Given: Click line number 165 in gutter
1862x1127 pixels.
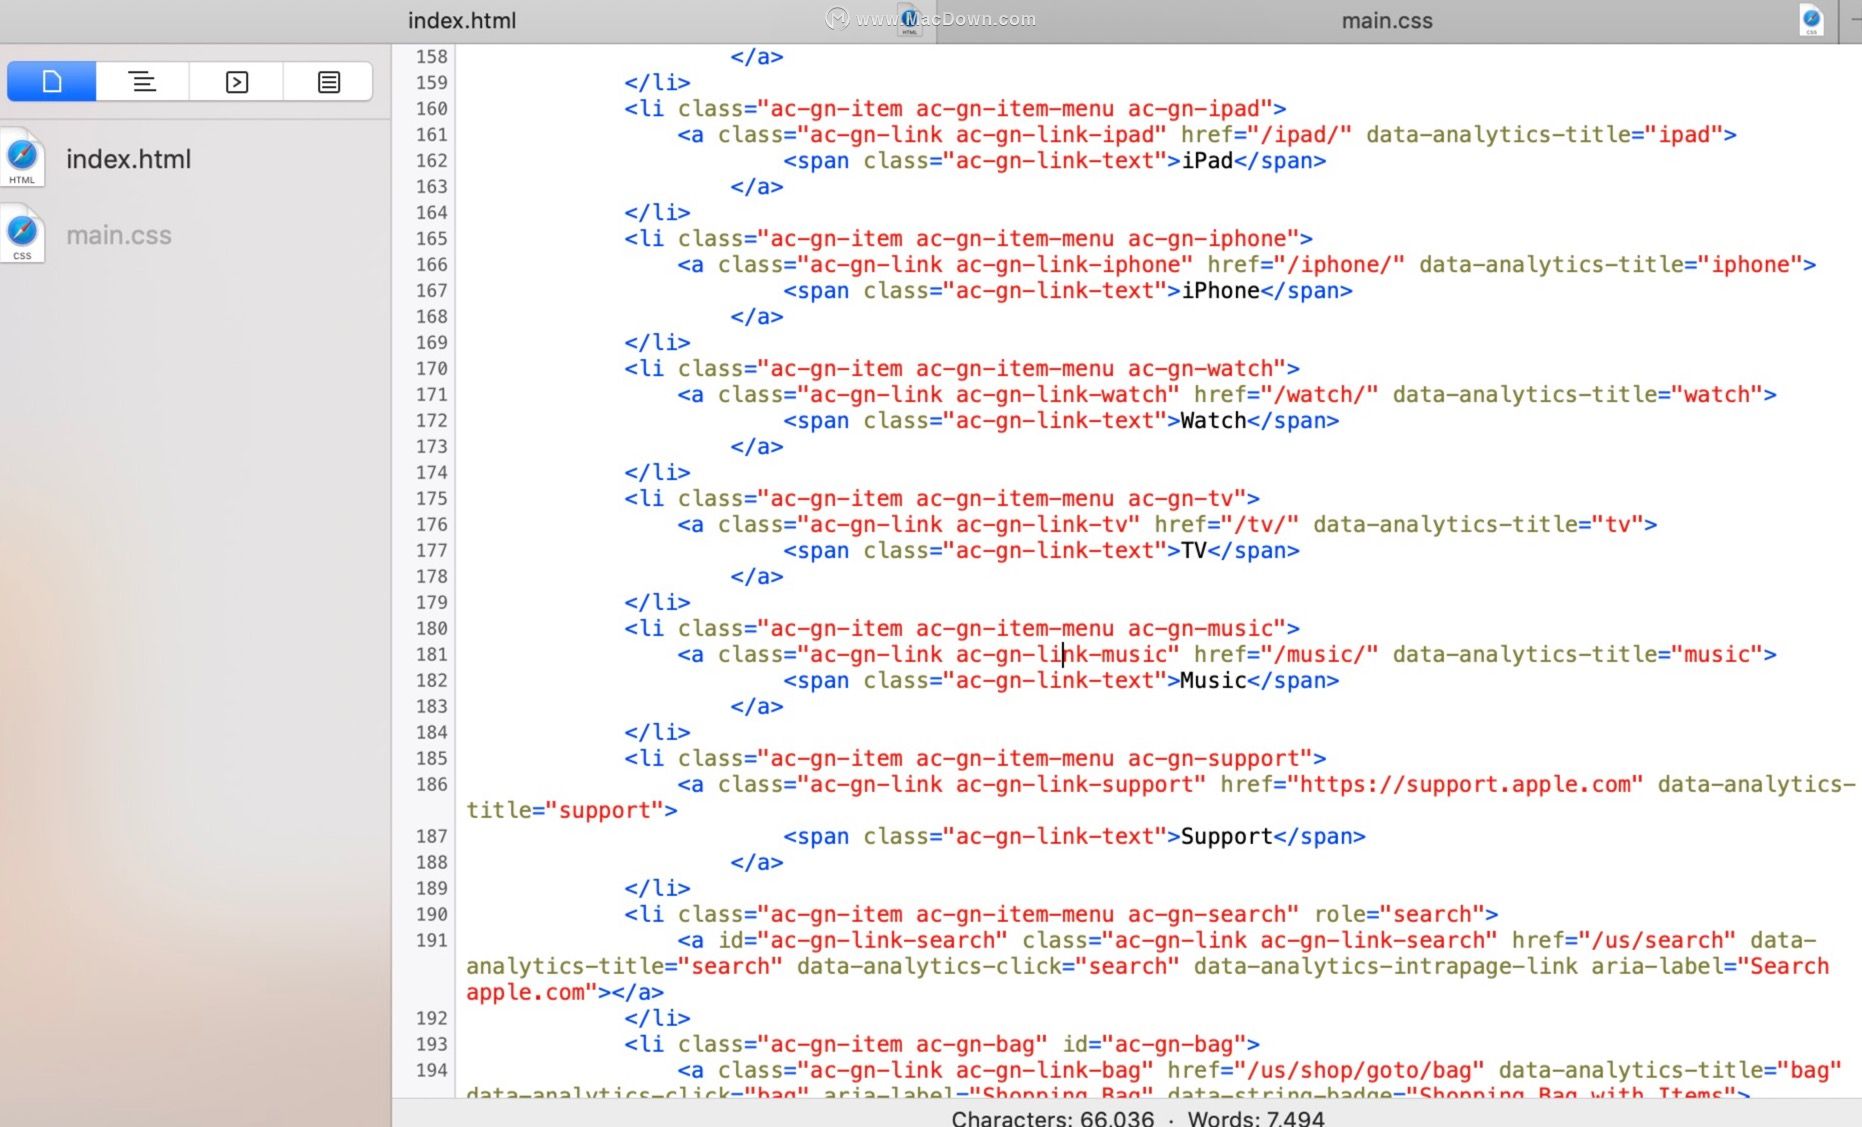Looking at the screenshot, I should pos(431,239).
